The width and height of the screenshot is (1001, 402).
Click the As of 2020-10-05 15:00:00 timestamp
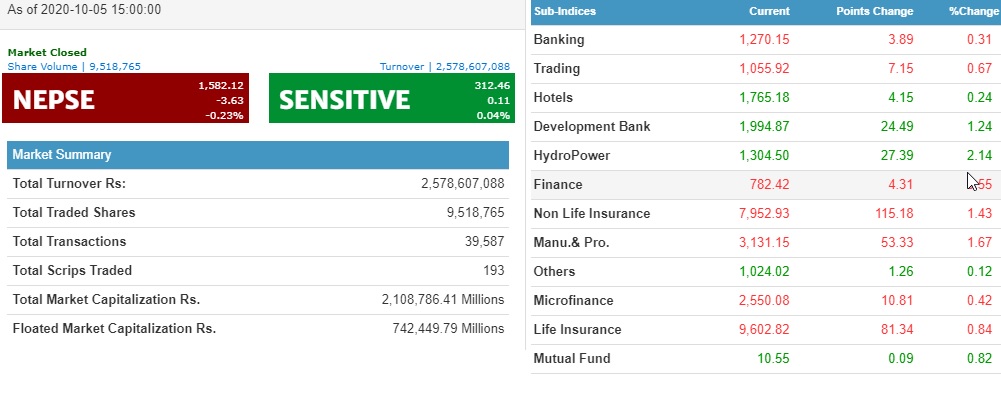pos(84,10)
